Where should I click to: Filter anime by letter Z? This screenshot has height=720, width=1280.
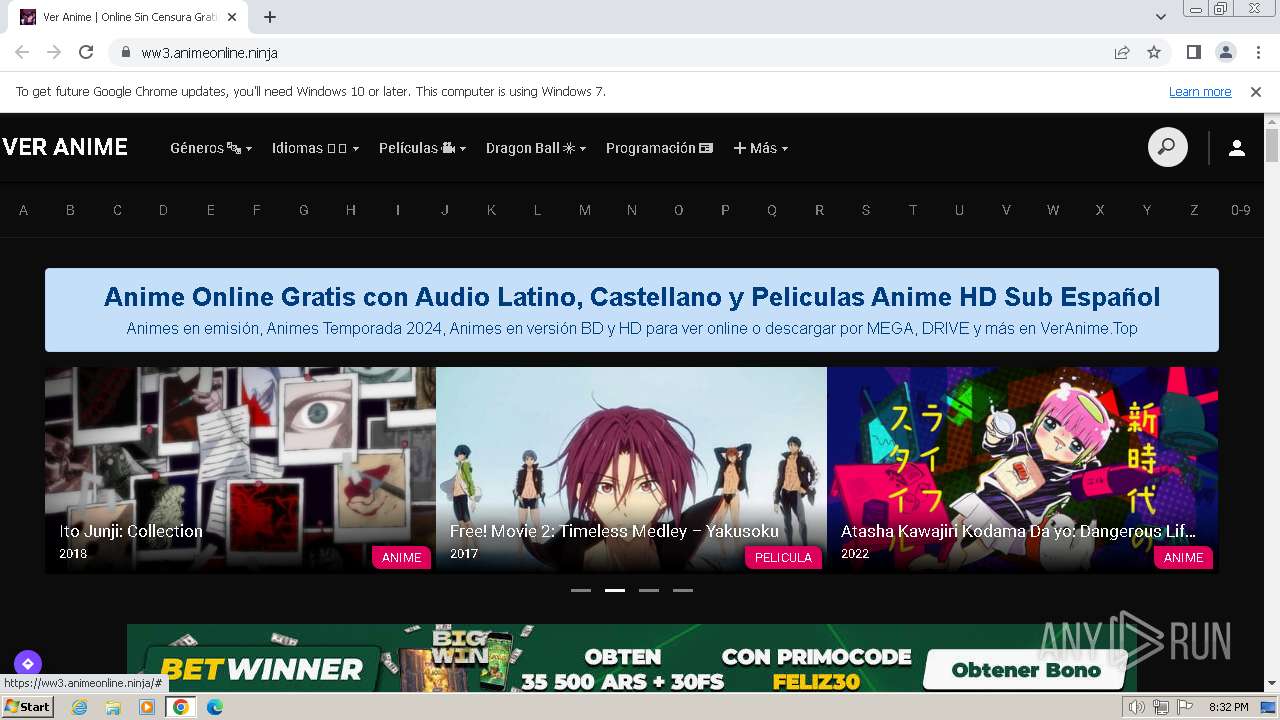tap(1194, 210)
